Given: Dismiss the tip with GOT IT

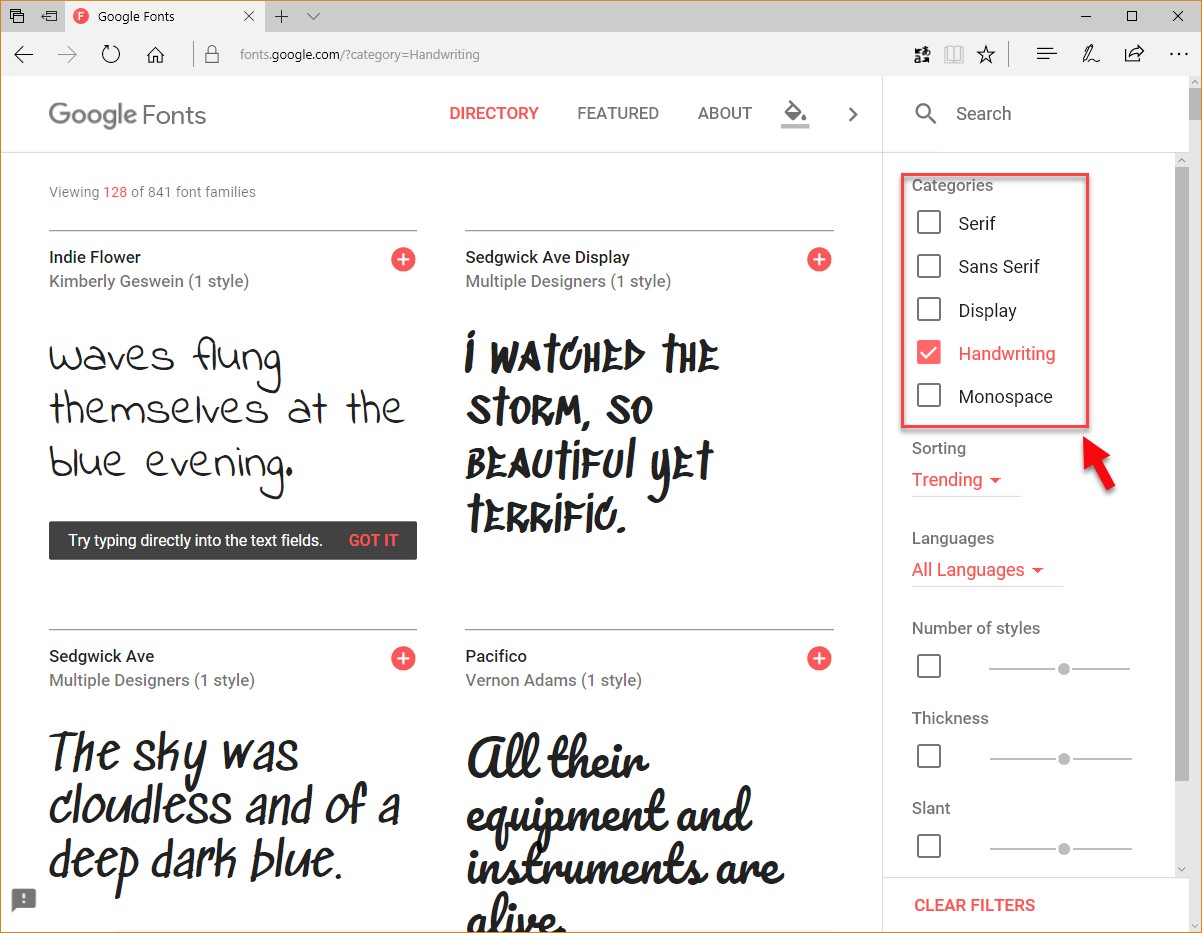Looking at the screenshot, I should click(373, 540).
